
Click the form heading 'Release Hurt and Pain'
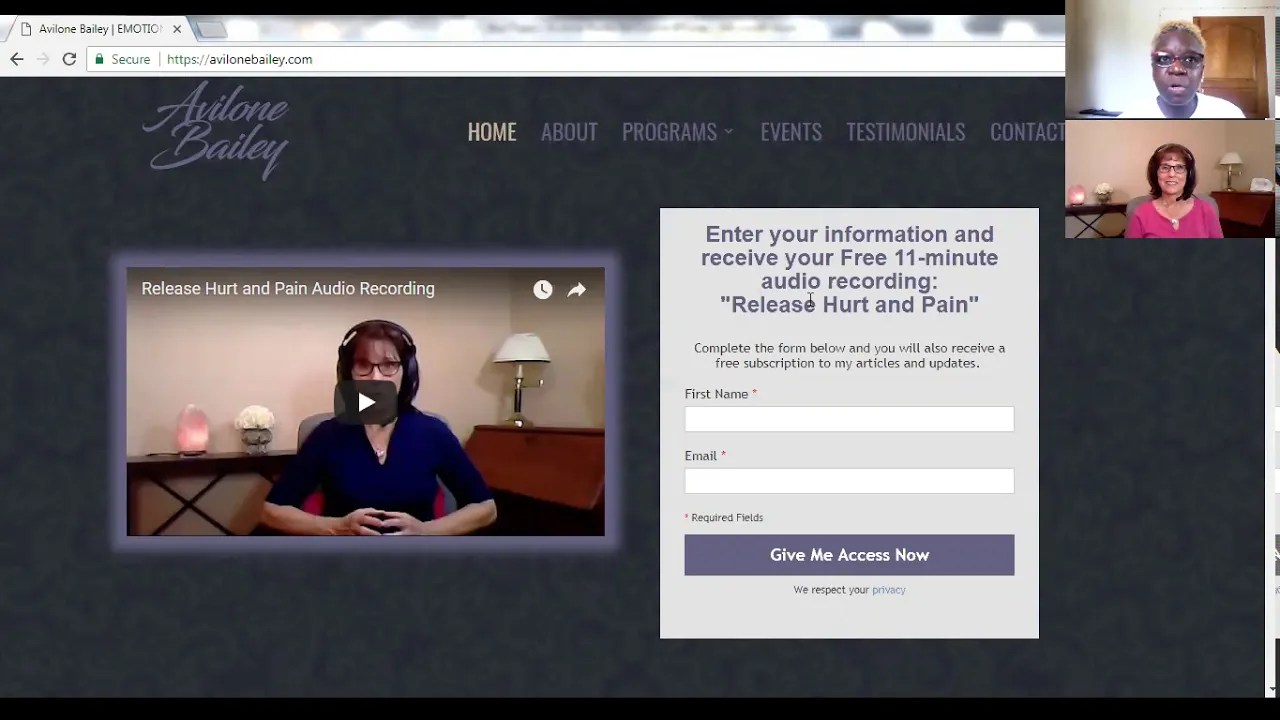[x=849, y=305]
